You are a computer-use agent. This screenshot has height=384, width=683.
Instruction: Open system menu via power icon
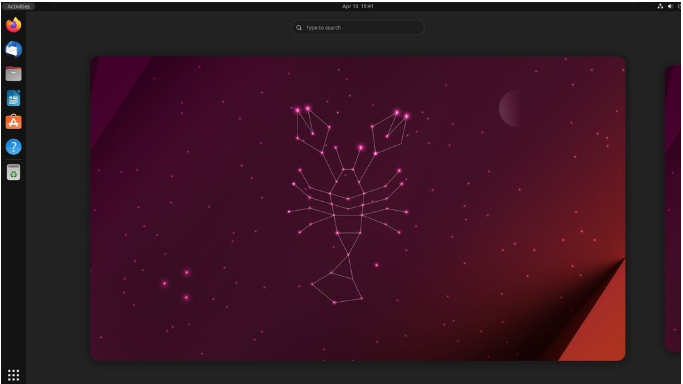(680, 6)
